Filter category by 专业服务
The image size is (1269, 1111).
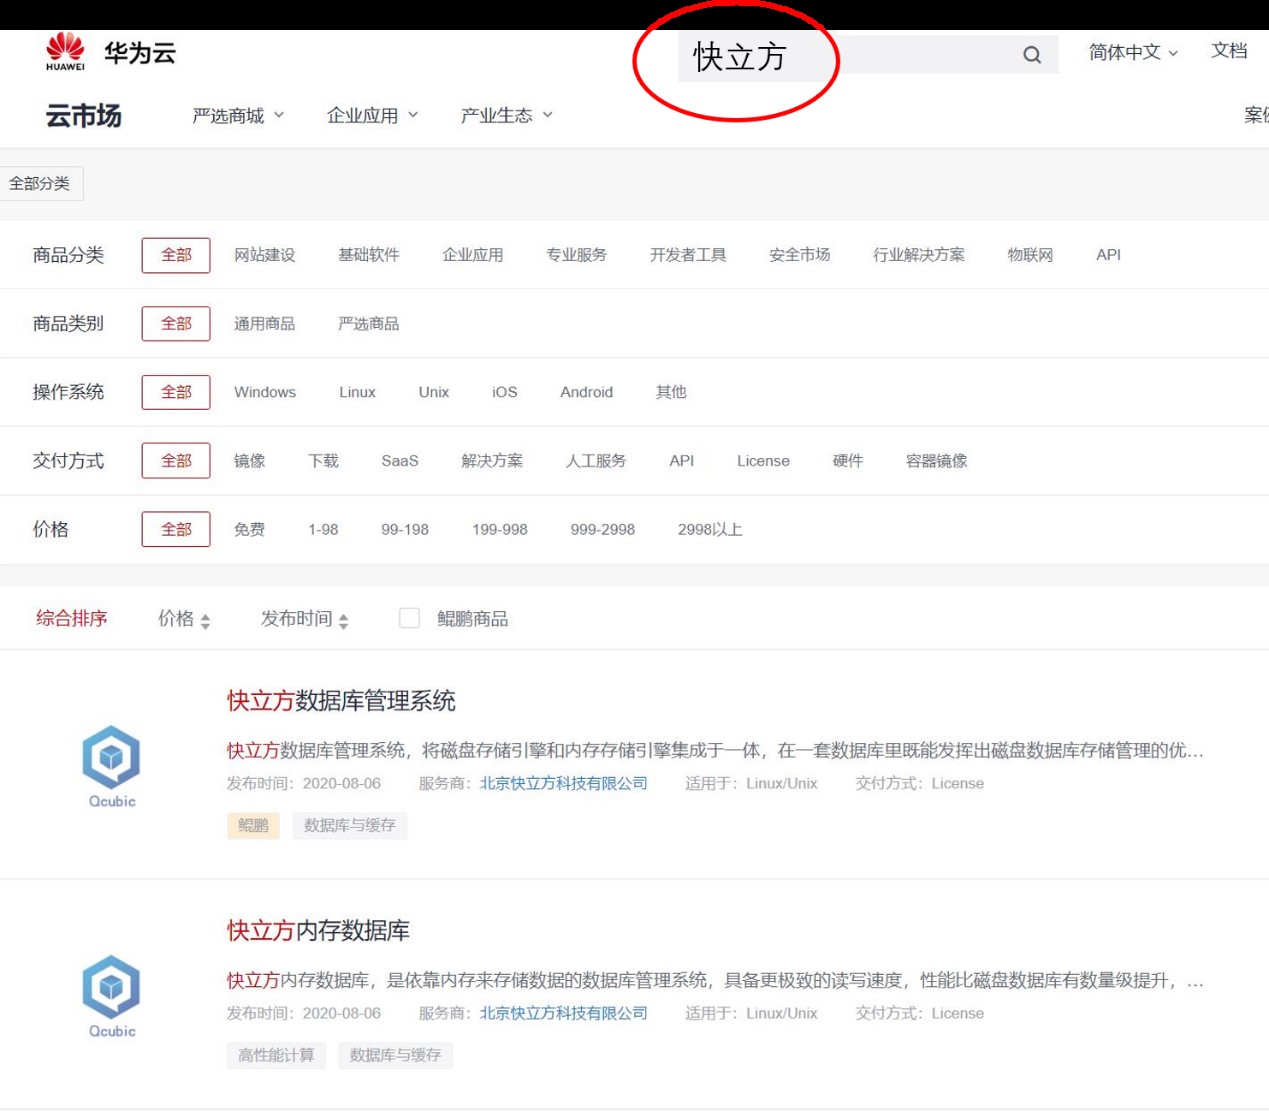(x=577, y=255)
